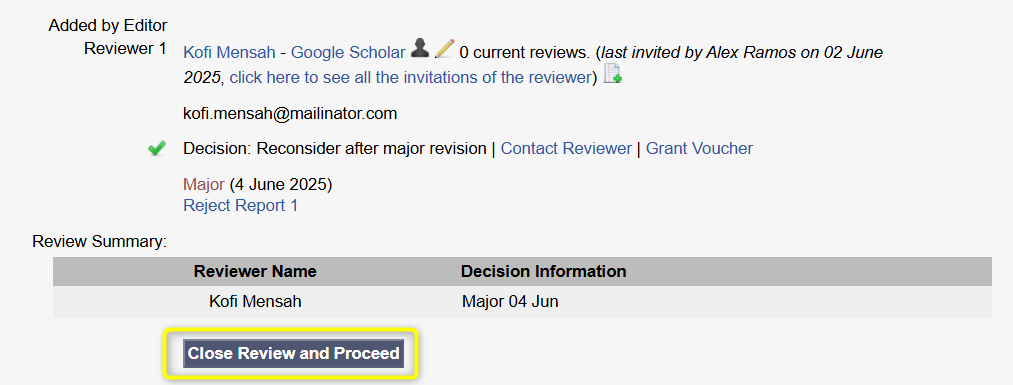Click the Review Summary label
Viewport: 1013px width, 385px height.
[x=99, y=242]
